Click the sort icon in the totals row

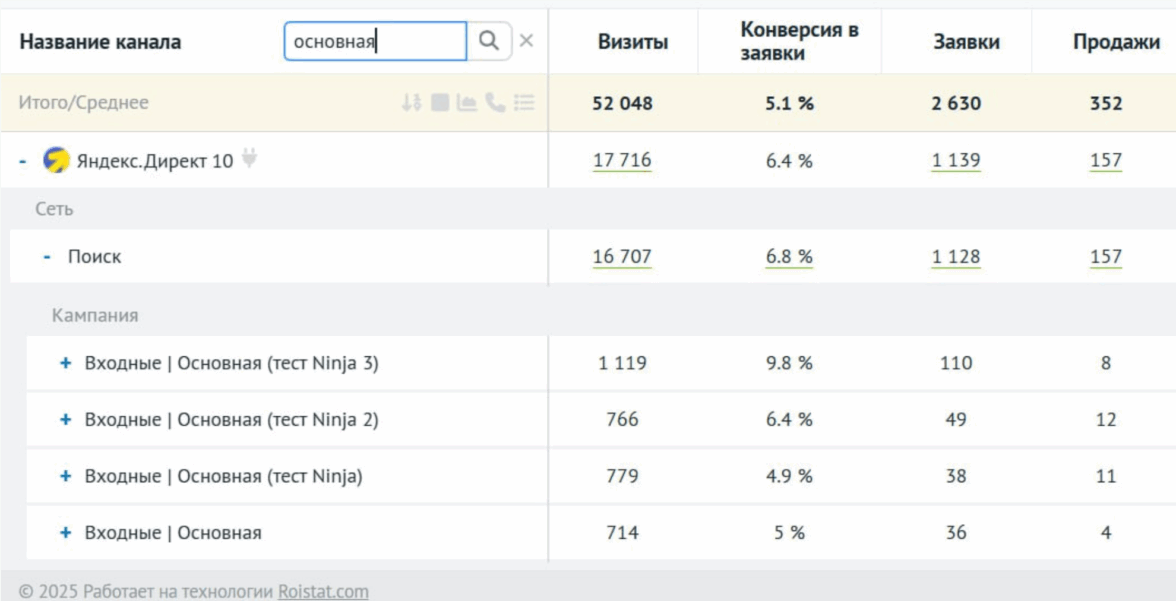click(x=411, y=103)
